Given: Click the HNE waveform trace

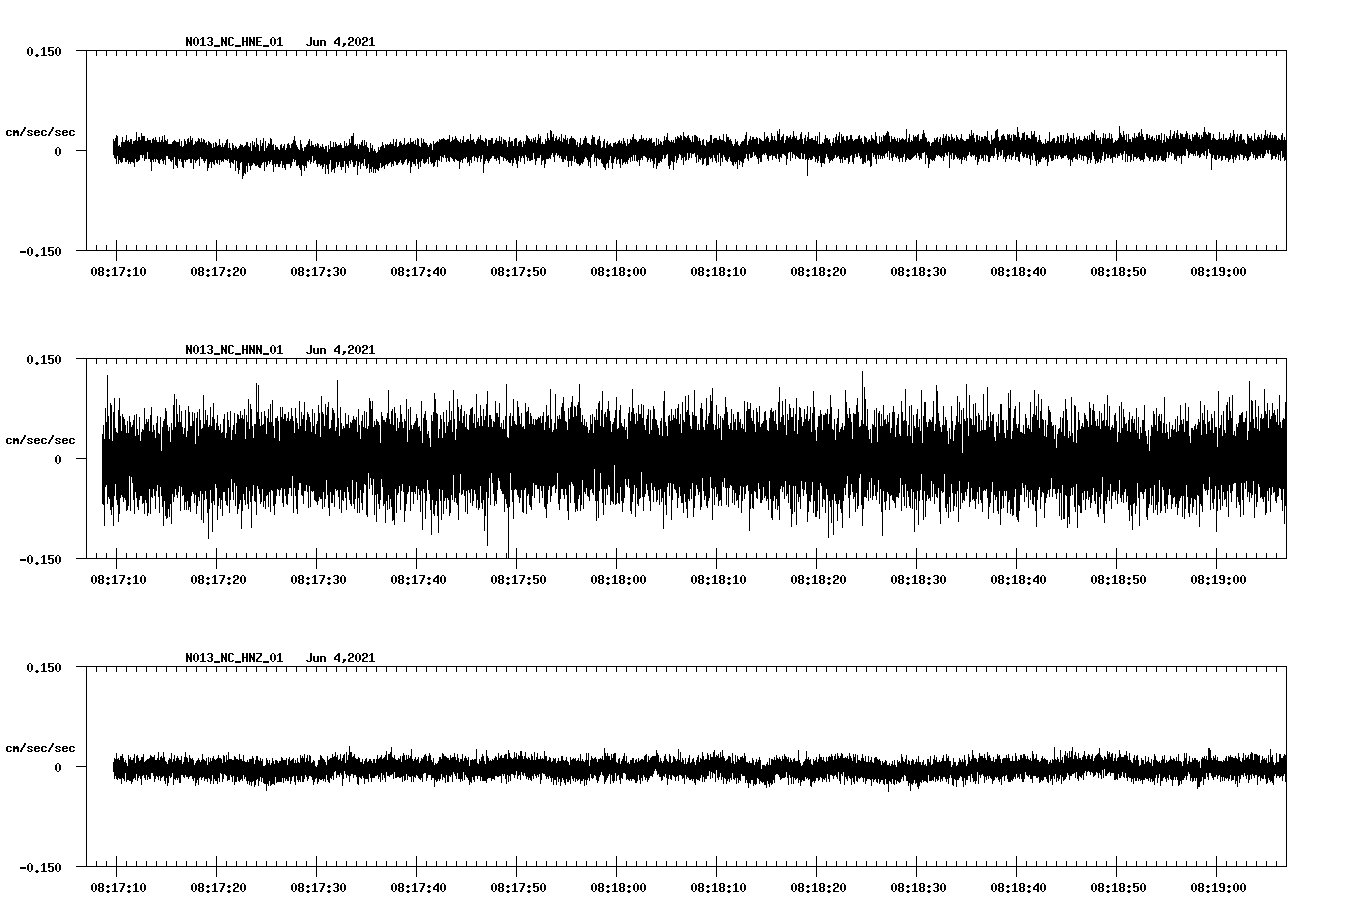Looking at the screenshot, I should point(700,150).
